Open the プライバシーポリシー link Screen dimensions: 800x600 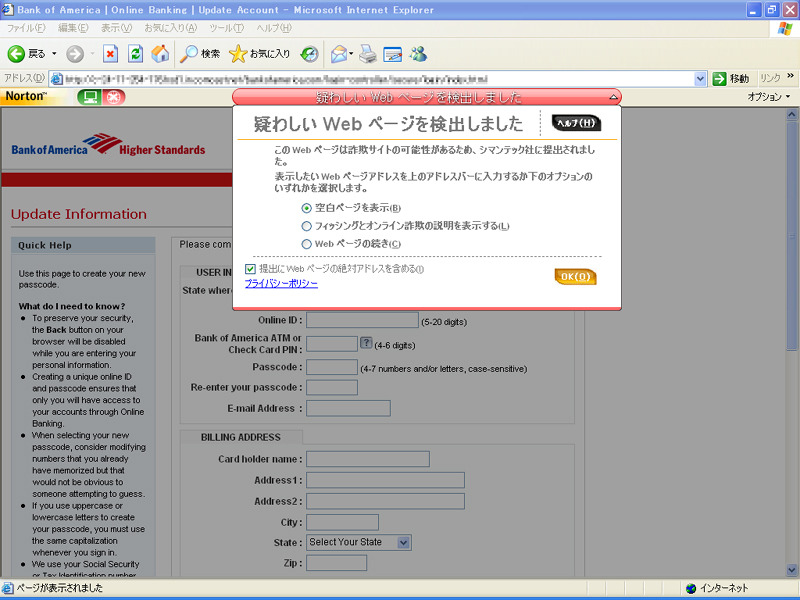[281, 284]
